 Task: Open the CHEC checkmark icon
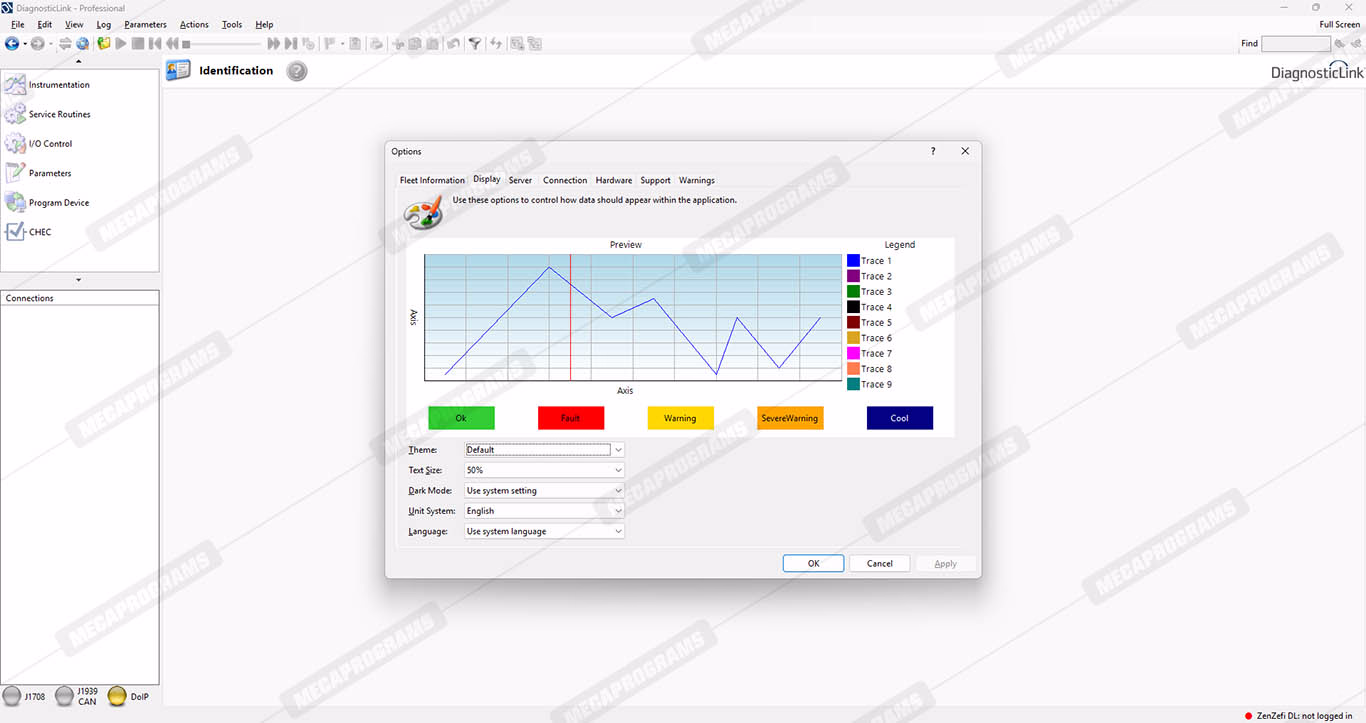click(x=15, y=232)
